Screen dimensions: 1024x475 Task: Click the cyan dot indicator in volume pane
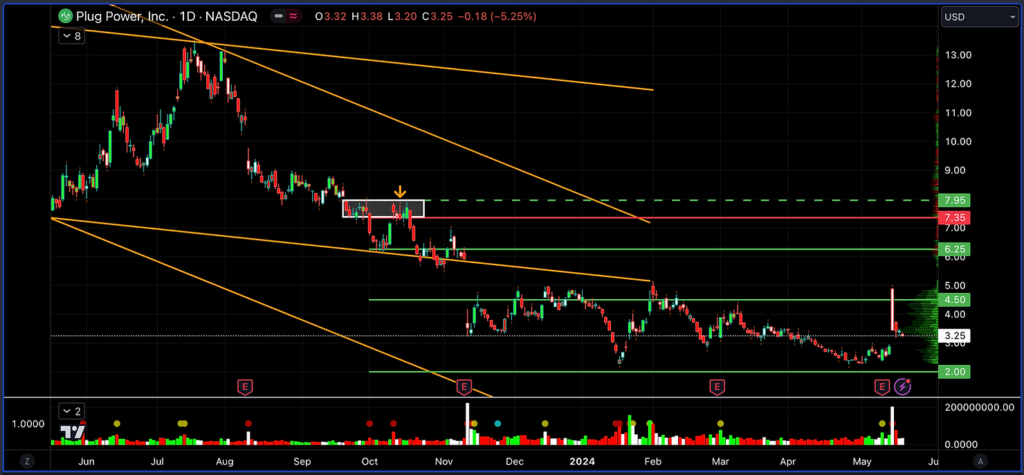[x=498, y=424]
